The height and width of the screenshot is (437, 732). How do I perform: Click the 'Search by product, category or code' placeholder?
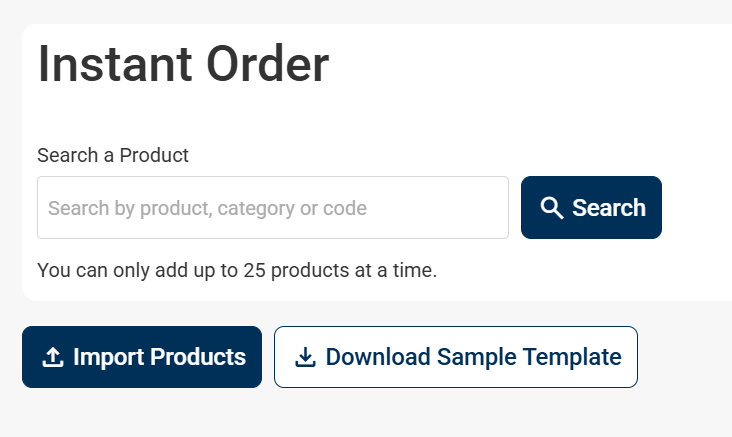pyautogui.click(x=207, y=208)
